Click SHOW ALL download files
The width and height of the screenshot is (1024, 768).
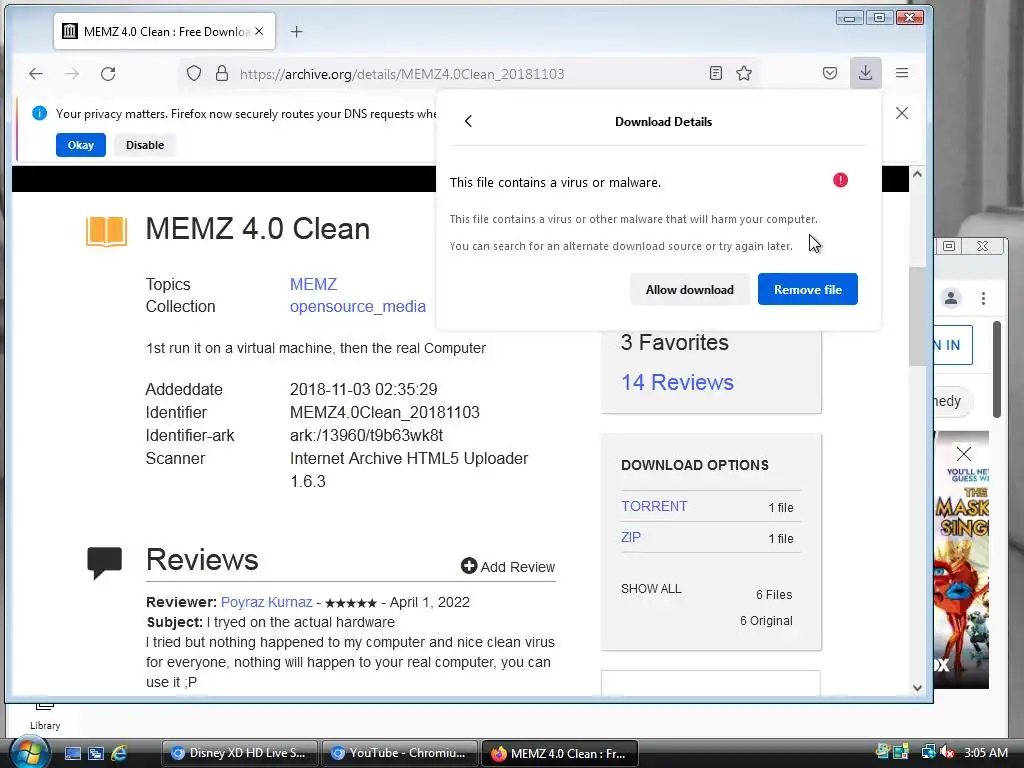(x=651, y=588)
